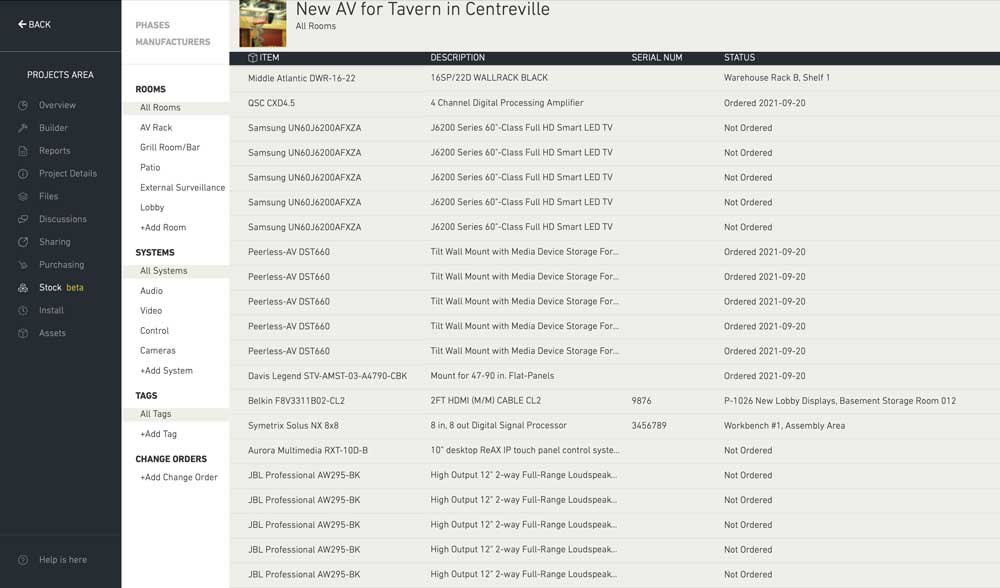Click the Project Details info icon
This screenshot has height=588, width=1000.
pyautogui.click(x=23, y=173)
